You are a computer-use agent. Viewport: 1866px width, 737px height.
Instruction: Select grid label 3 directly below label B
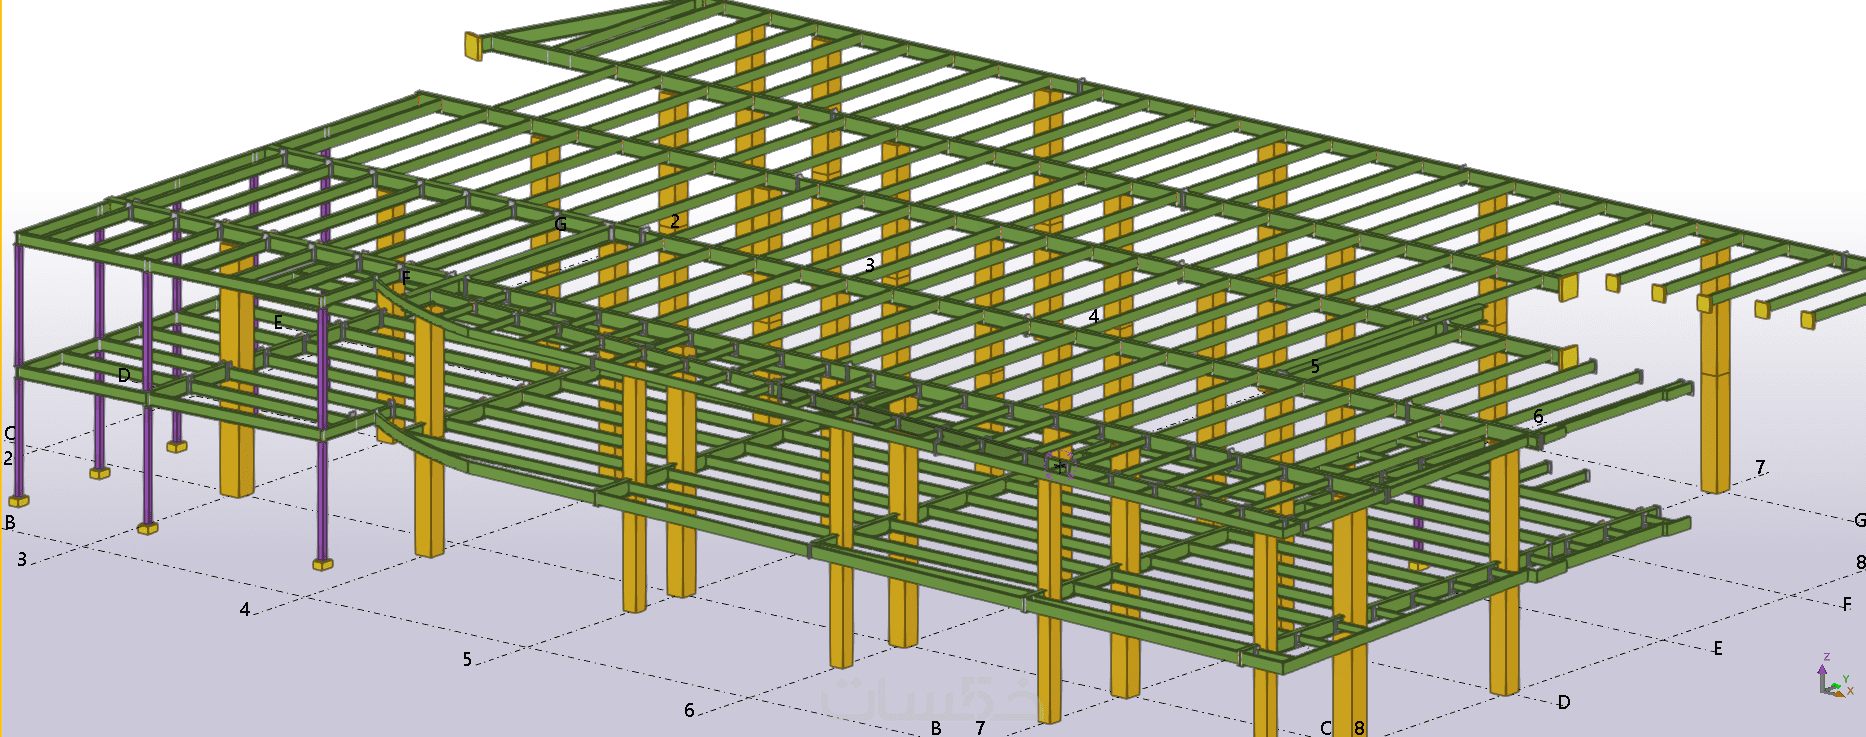pyautogui.click(x=22, y=560)
